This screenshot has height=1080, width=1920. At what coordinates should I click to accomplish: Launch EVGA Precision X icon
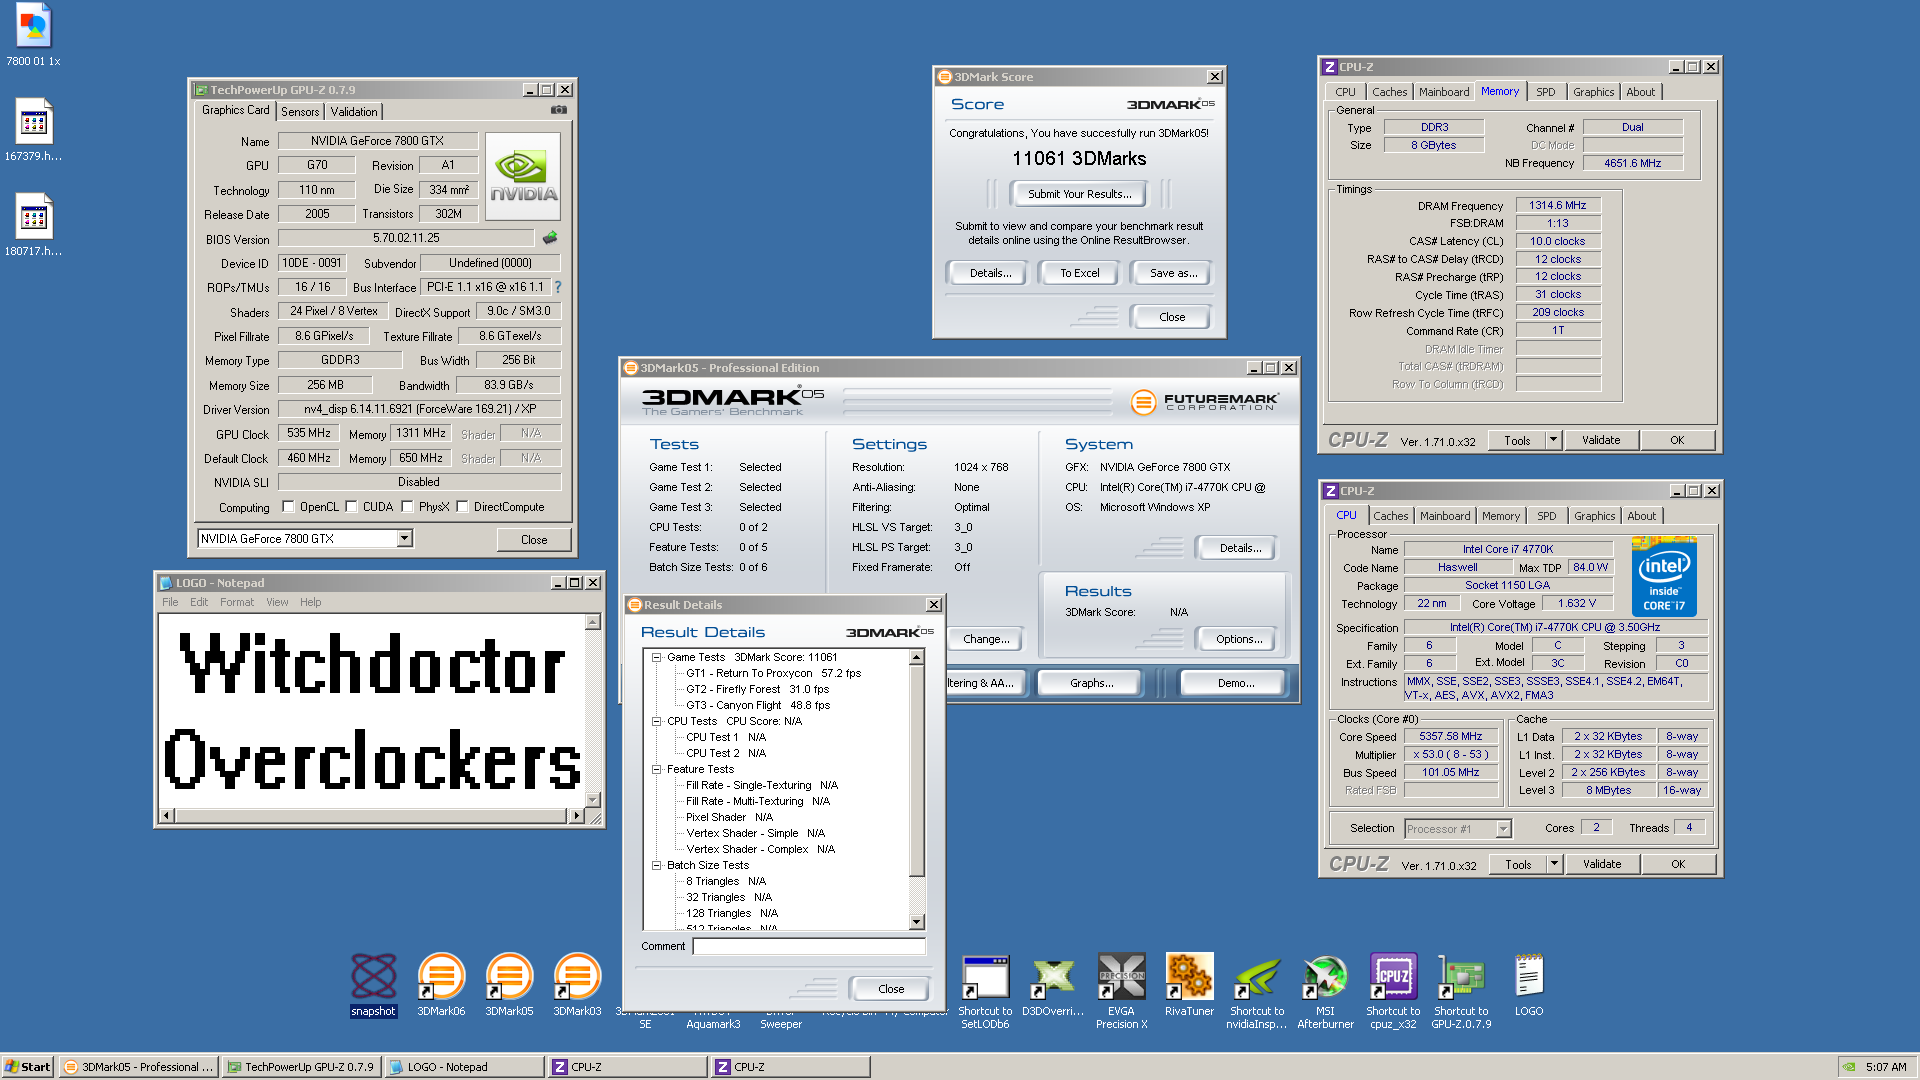pos(1121,991)
